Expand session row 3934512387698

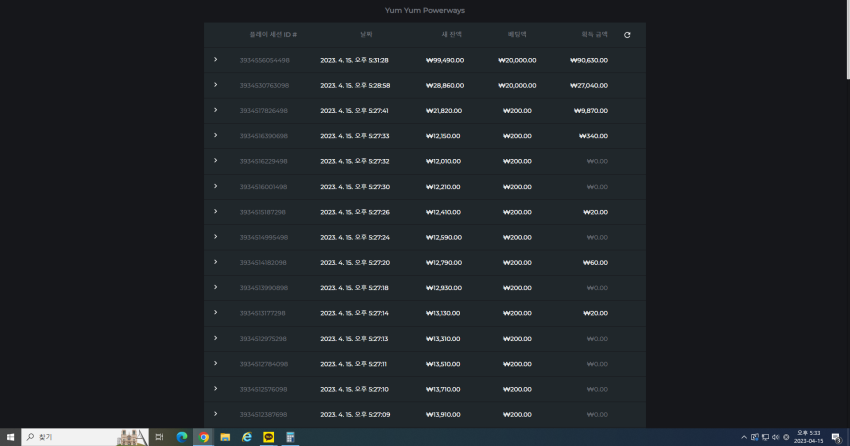click(x=215, y=414)
